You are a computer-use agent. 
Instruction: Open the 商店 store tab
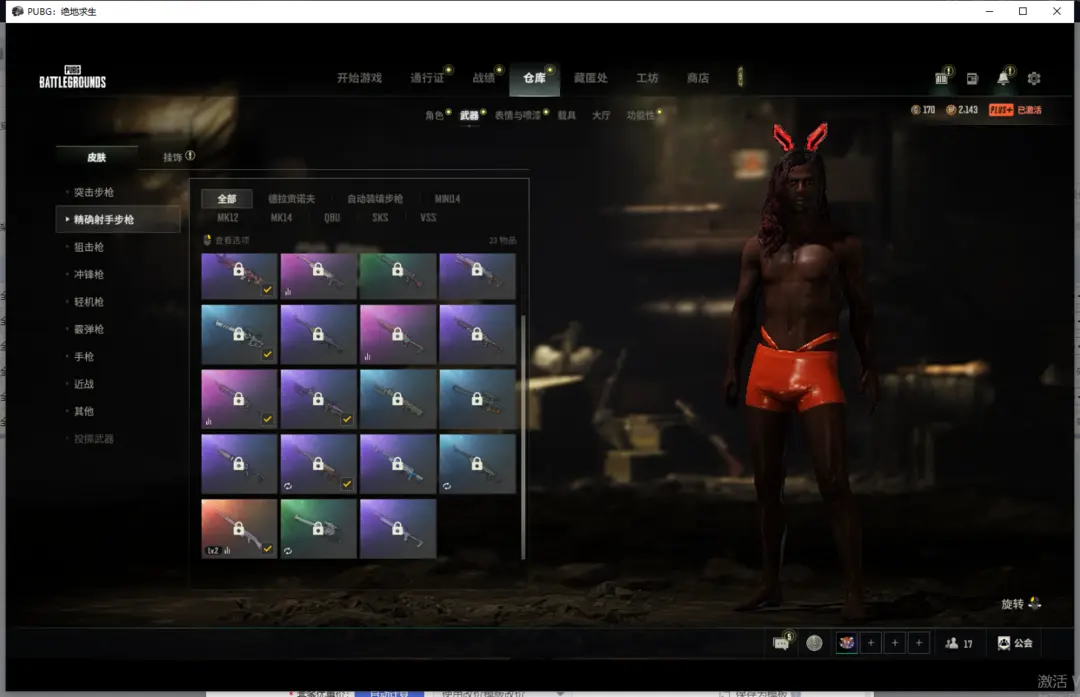click(x=698, y=78)
